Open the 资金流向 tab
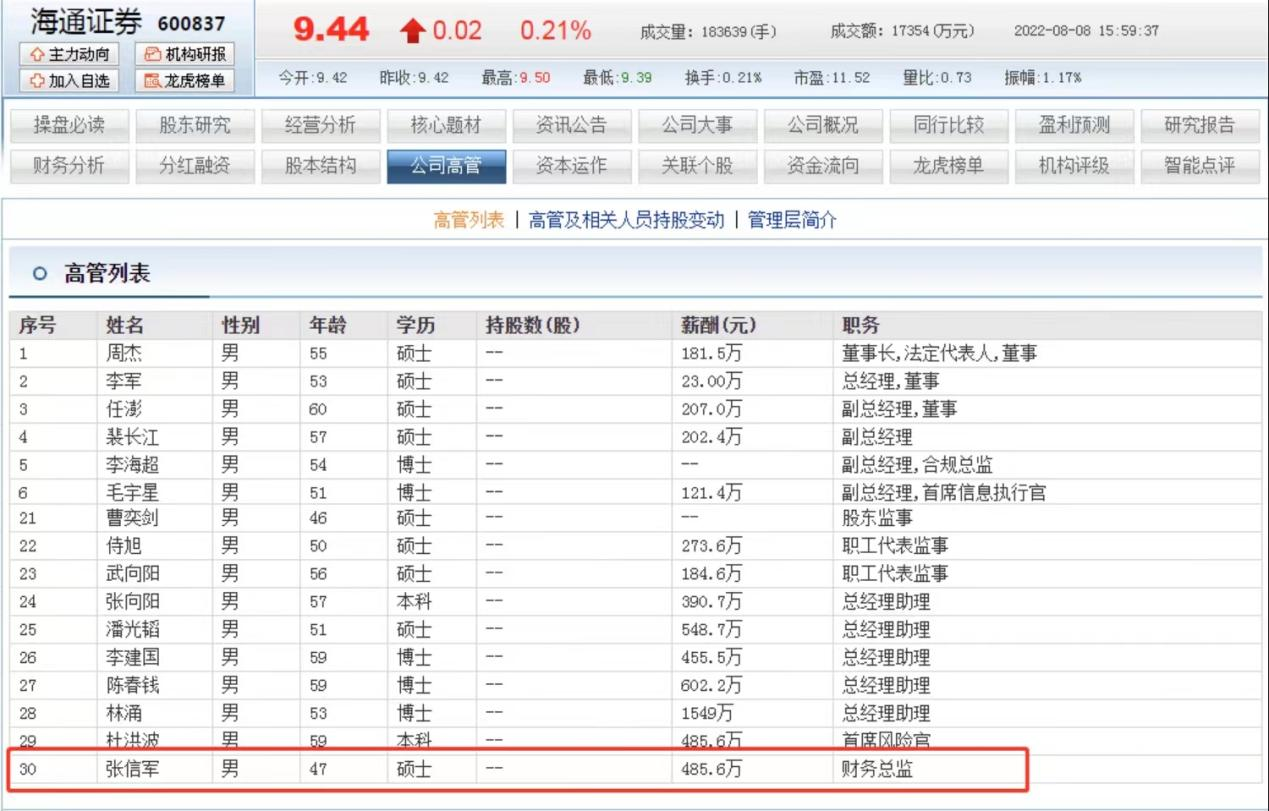Viewport: 1269px width, 811px height. 823,166
